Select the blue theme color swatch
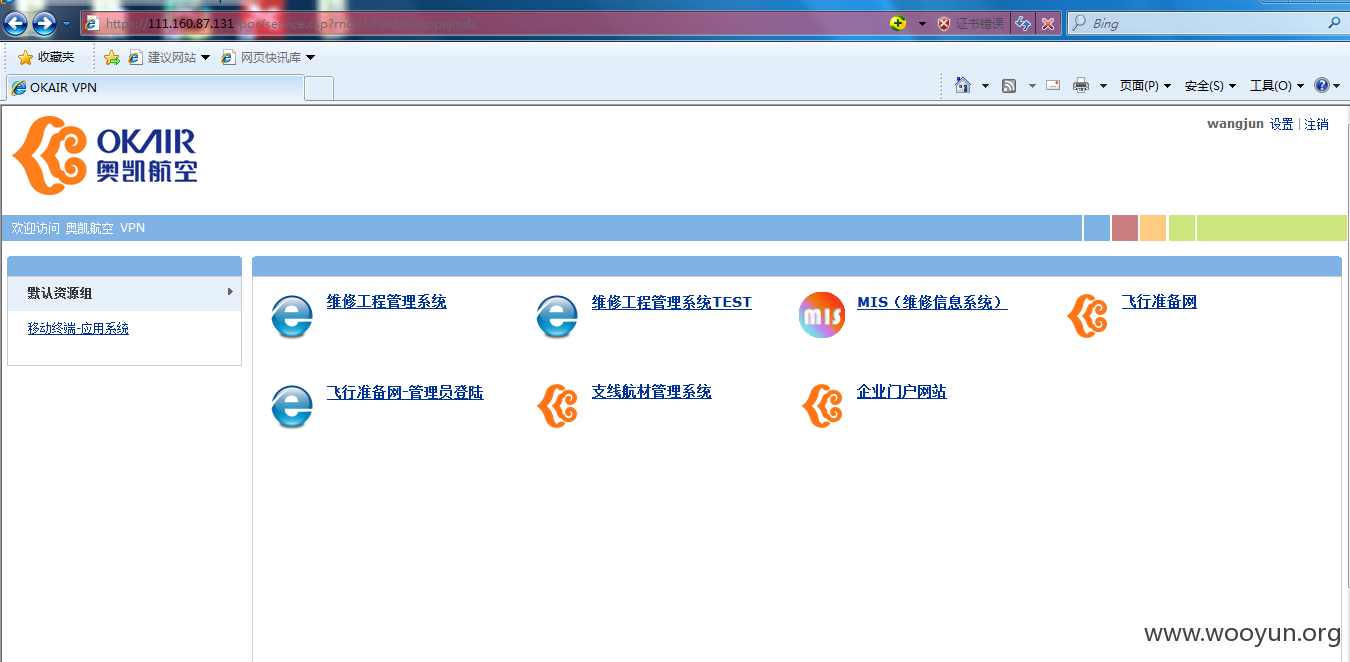Image resolution: width=1350 pixels, height=662 pixels. coord(1097,228)
